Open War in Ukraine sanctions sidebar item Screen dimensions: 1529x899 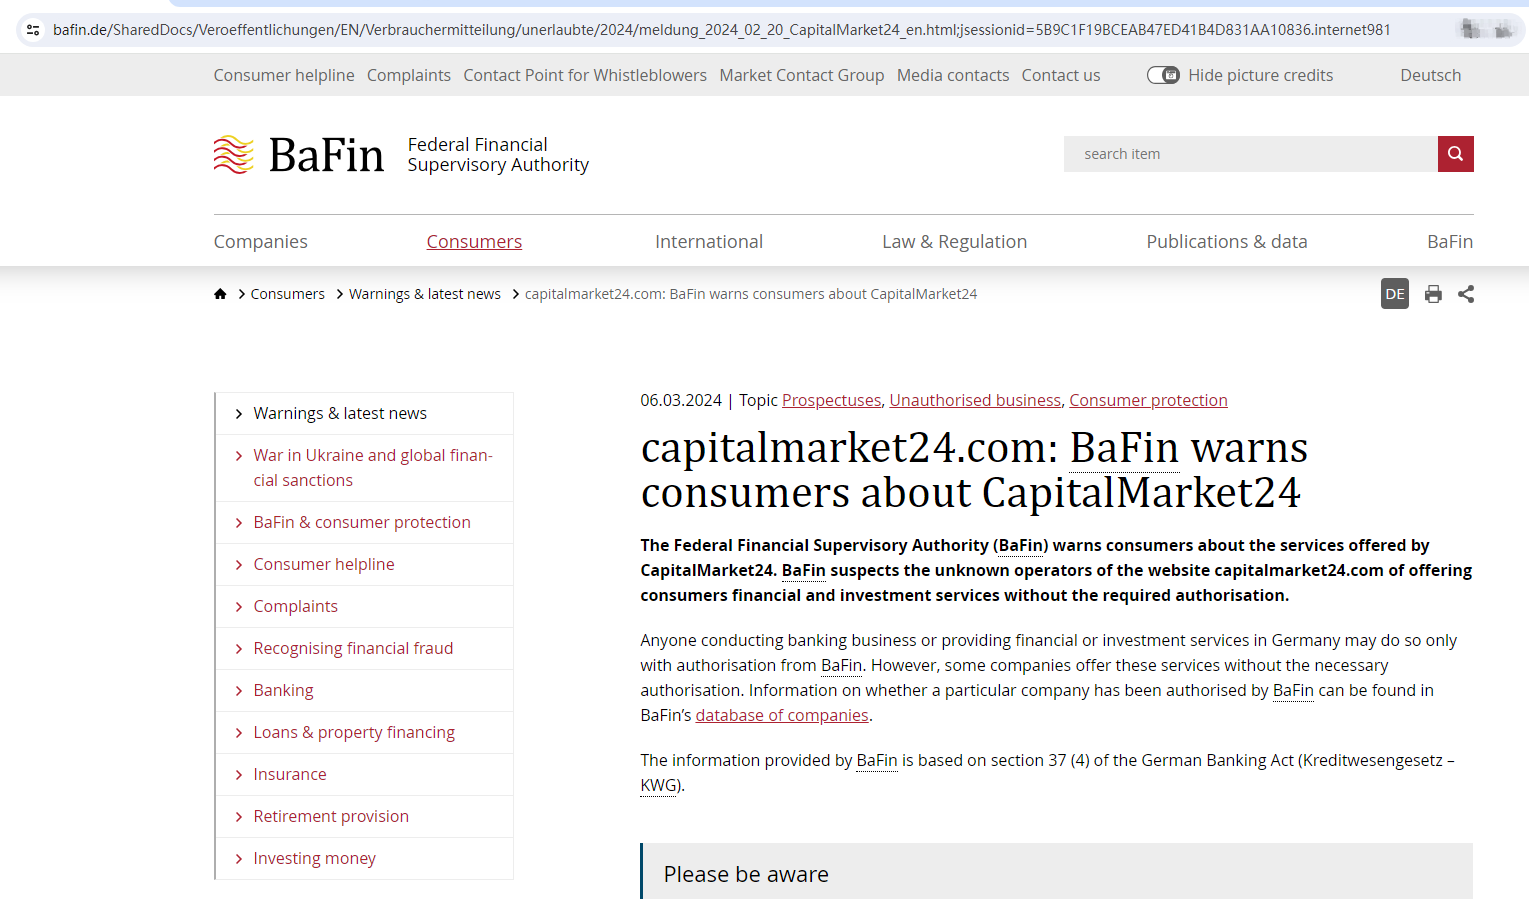click(x=373, y=468)
